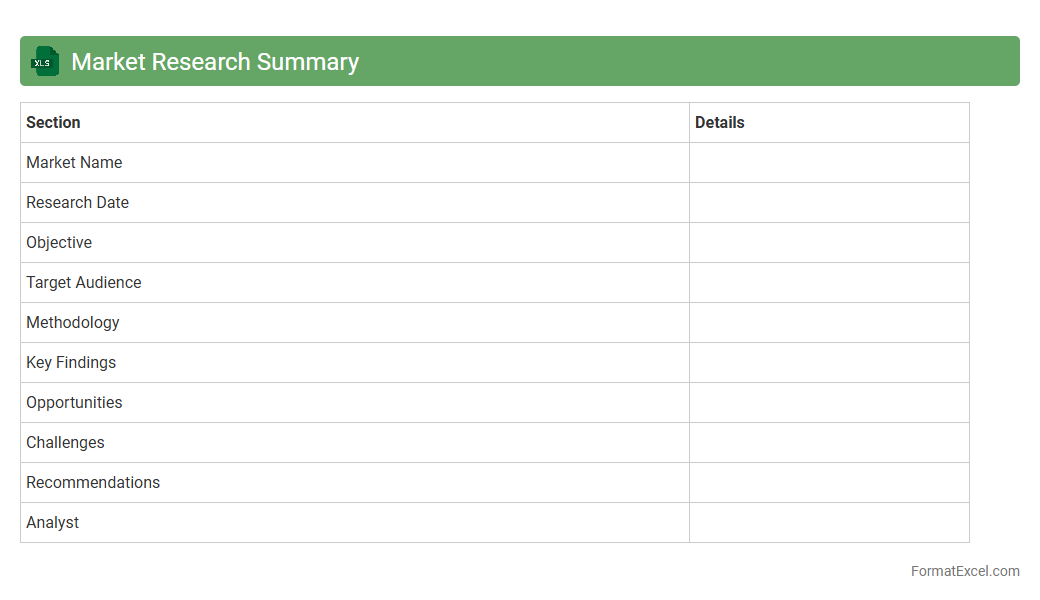Select the Details cell beside Research Date

click(829, 202)
